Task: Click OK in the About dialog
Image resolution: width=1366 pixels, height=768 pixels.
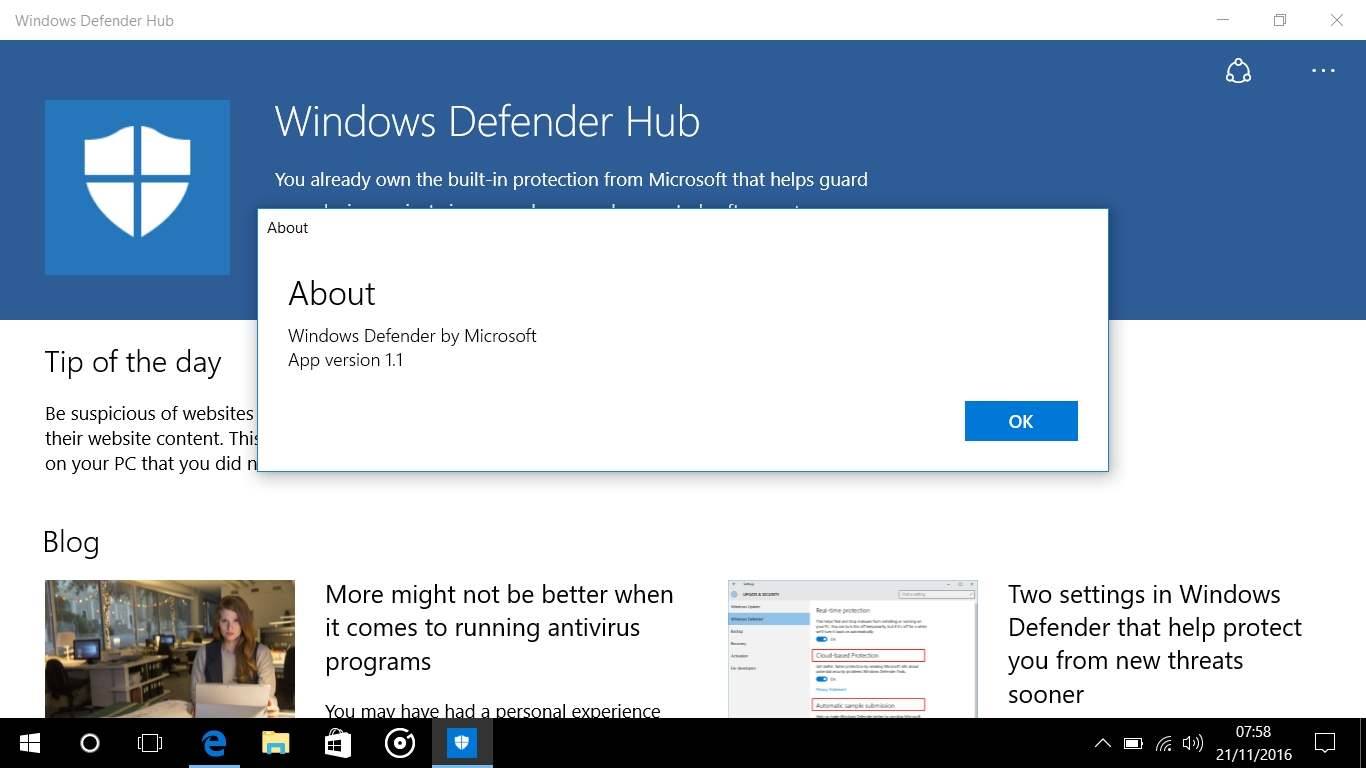Action: [x=1021, y=421]
